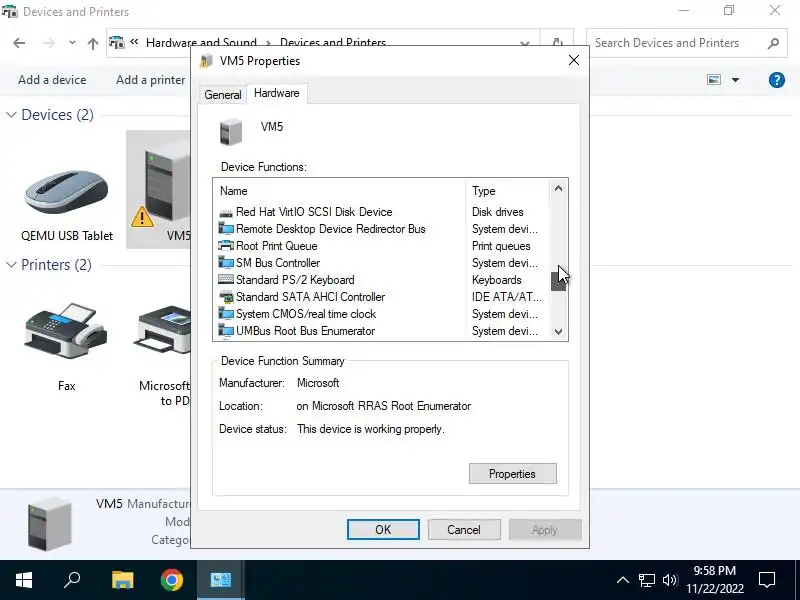Open the notification center icon
The height and width of the screenshot is (600, 800).
[767, 580]
